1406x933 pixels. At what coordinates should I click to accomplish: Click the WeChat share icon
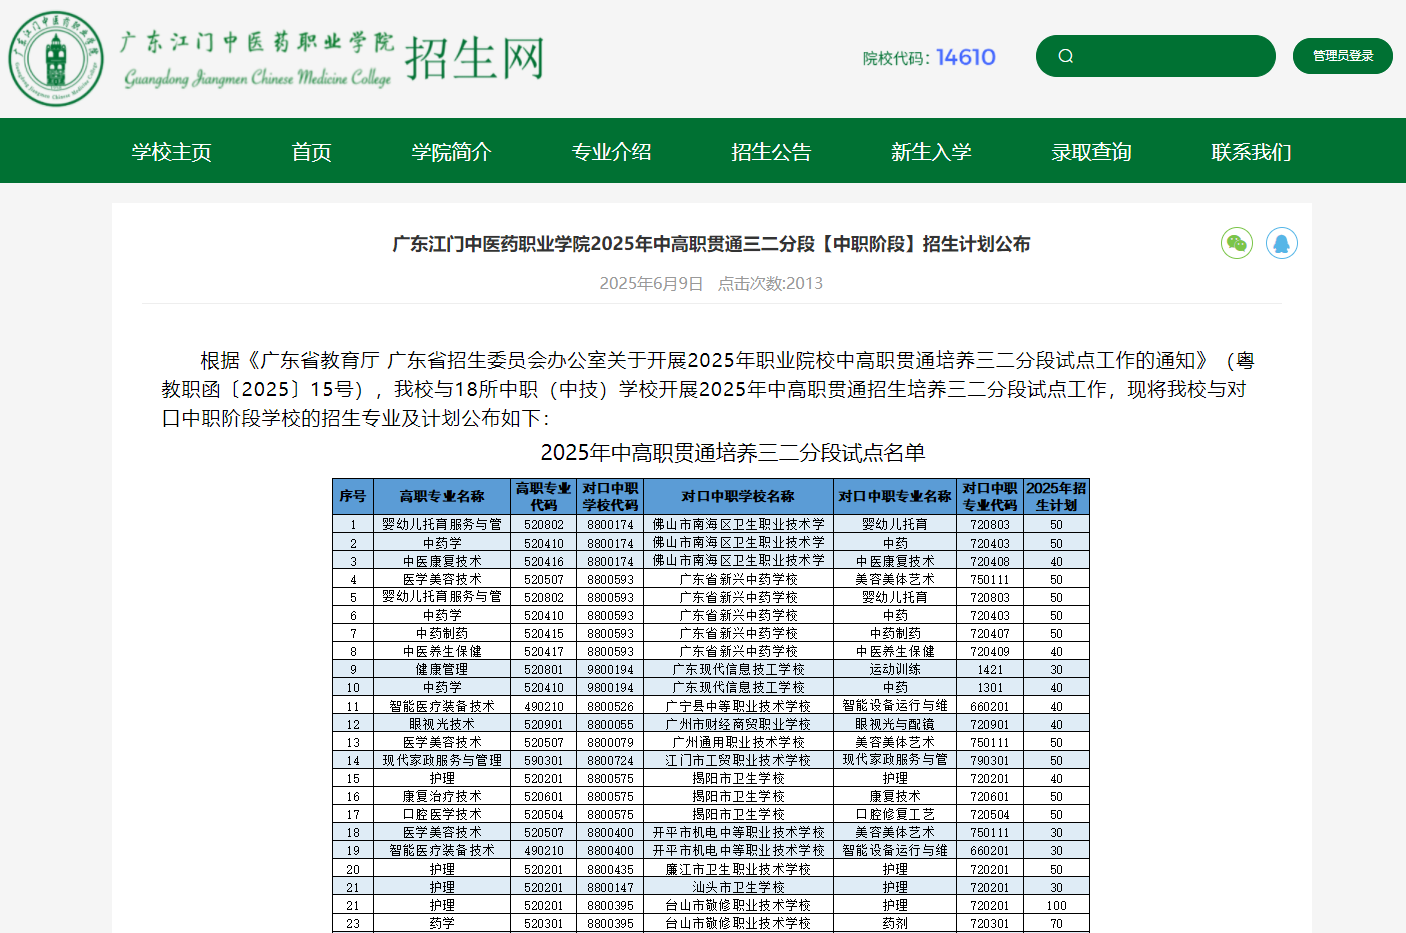[1237, 242]
